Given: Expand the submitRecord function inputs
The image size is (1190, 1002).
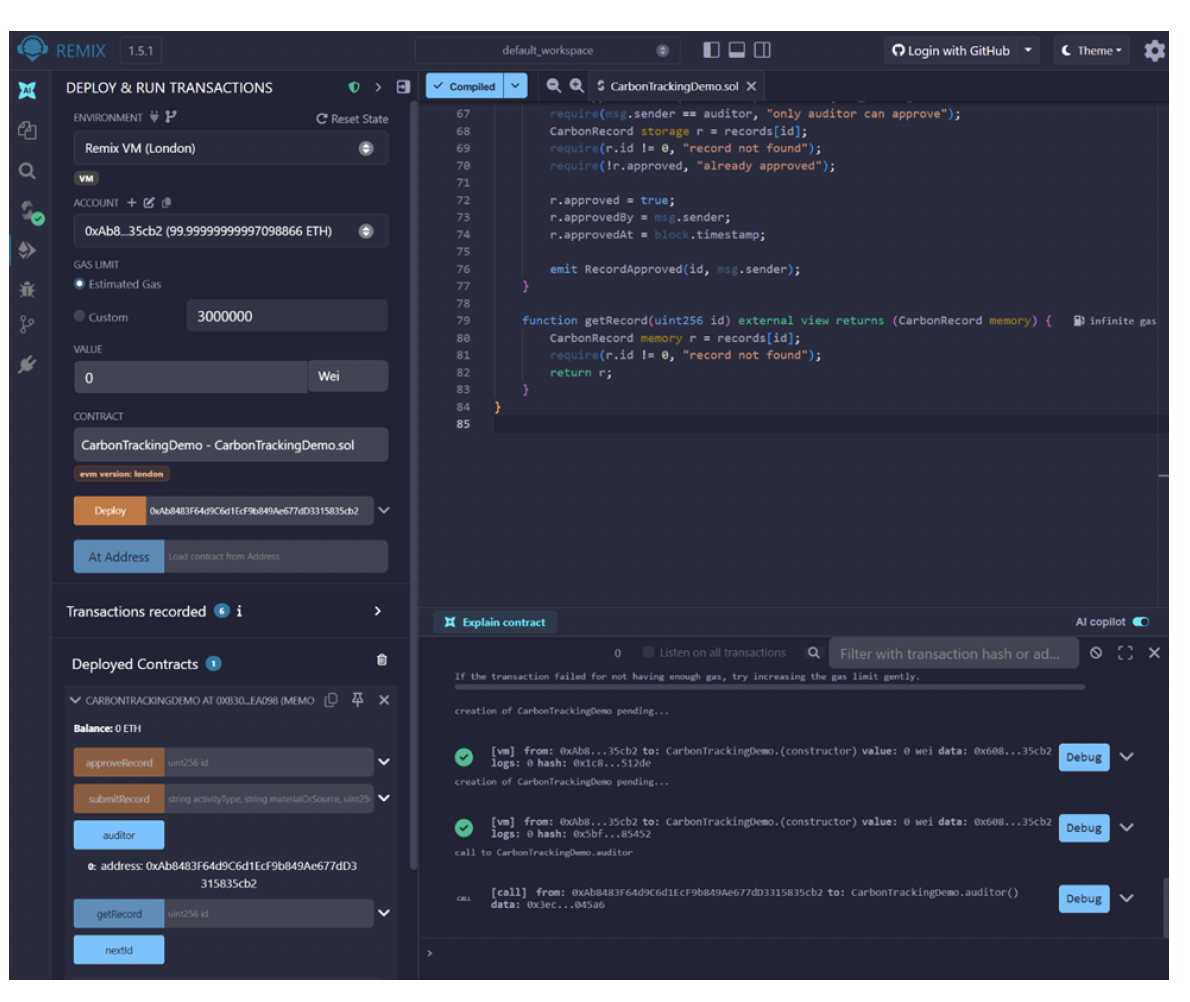Looking at the screenshot, I should [384, 798].
